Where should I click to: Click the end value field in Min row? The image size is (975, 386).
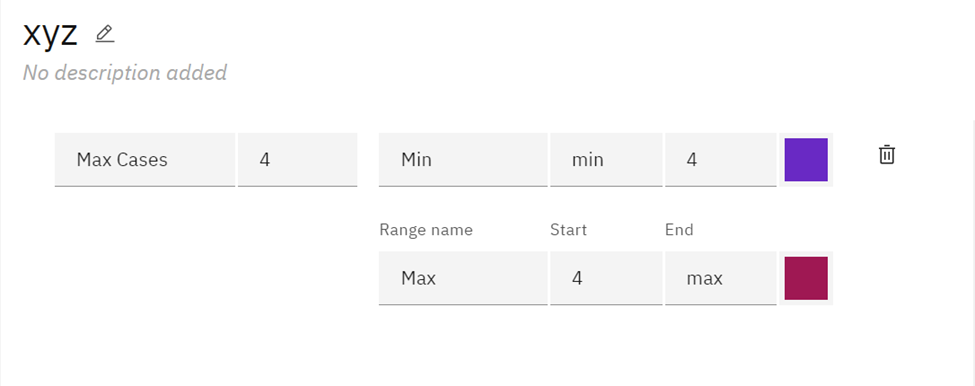pyautogui.click(x=721, y=160)
